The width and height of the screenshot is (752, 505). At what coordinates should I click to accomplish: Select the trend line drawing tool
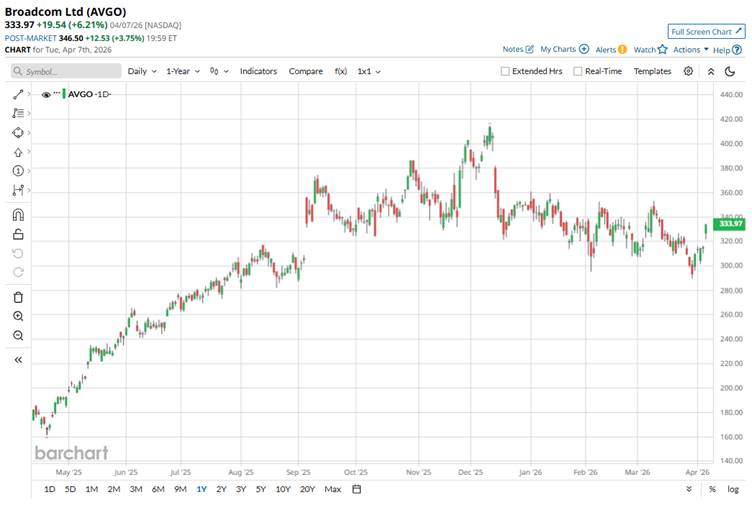point(18,94)
